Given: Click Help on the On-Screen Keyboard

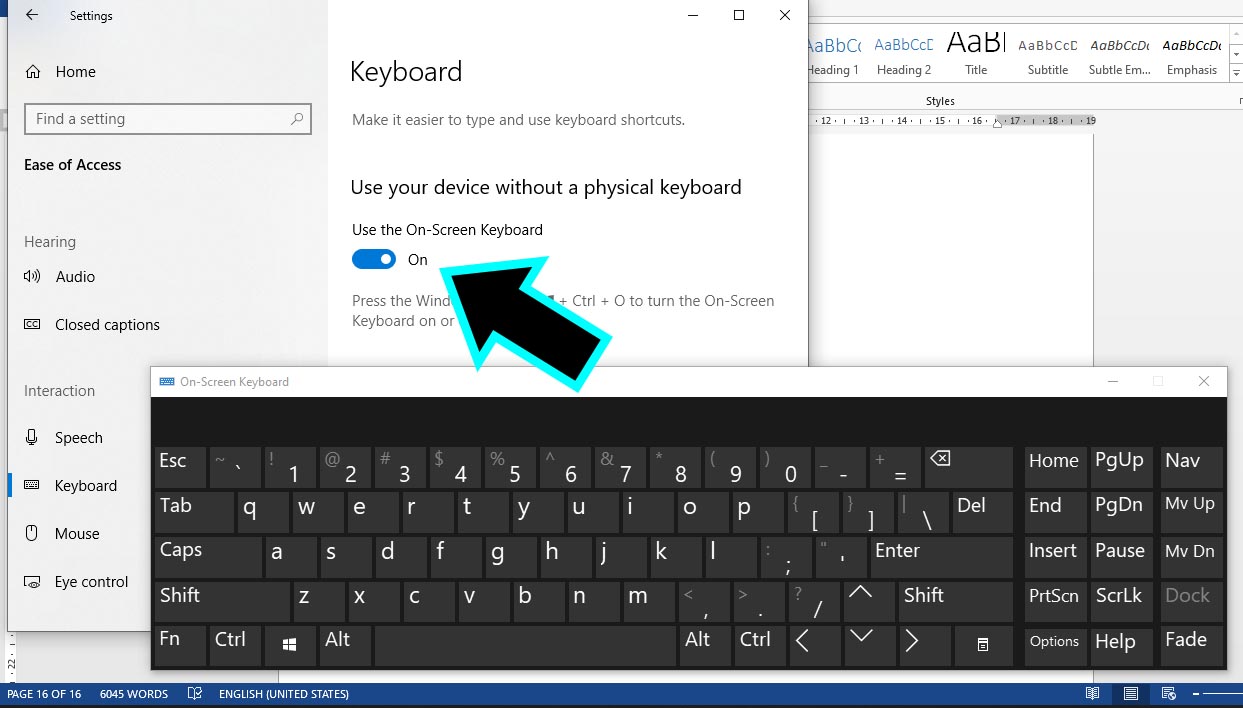Looking at the screenshot, I should [x=1121, y=646].
